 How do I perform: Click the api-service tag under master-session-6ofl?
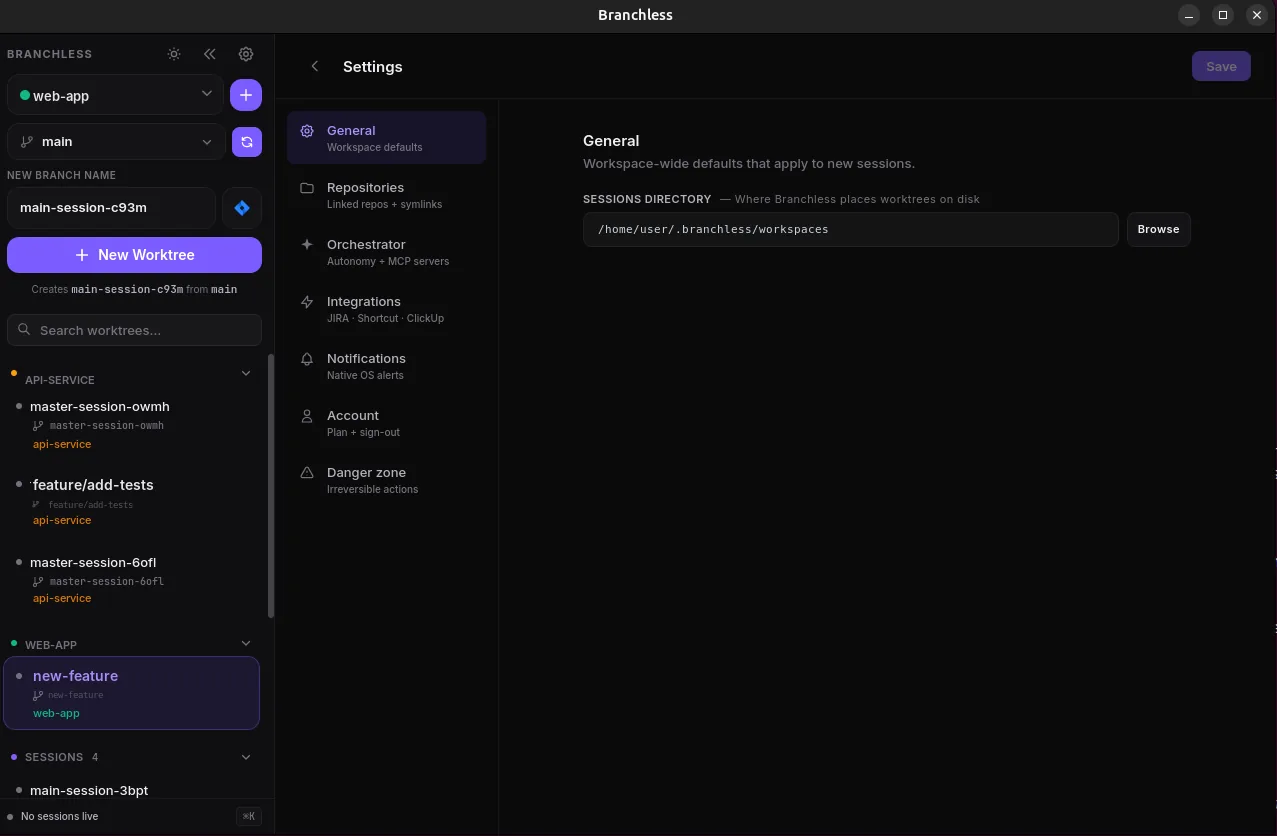(x=62, y=598)
